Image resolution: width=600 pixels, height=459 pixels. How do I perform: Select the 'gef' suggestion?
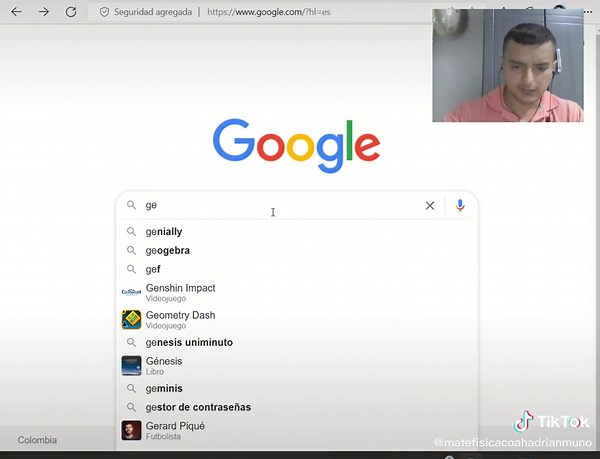pyautogui.click(x=297, y=269)
